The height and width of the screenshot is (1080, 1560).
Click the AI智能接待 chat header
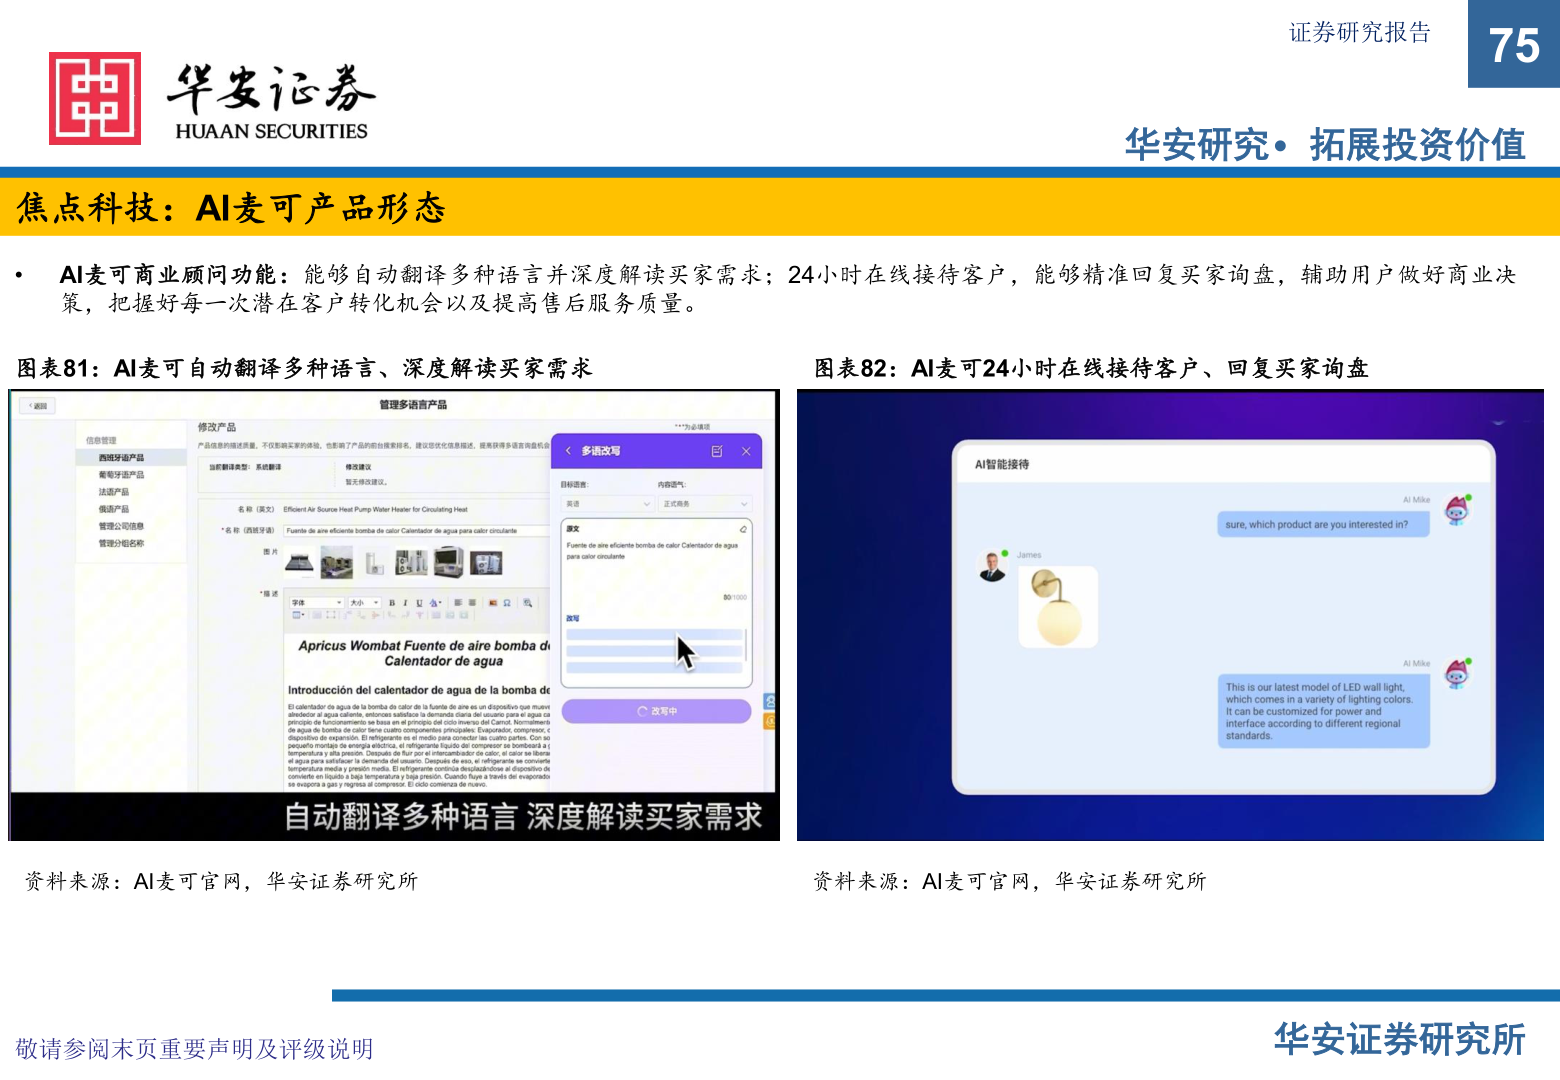coord(1002,465)
